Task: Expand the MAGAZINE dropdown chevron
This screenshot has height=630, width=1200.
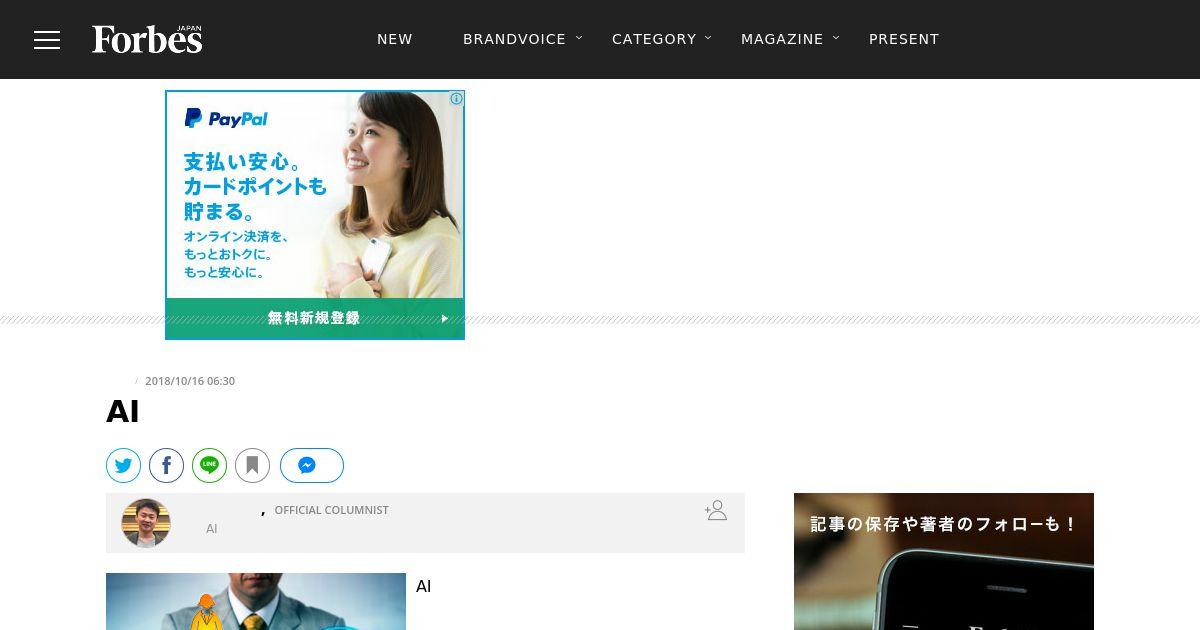Action: click(836, 38)
